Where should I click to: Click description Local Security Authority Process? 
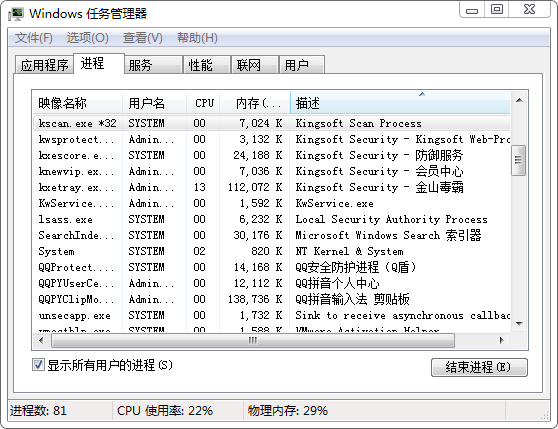391,219
